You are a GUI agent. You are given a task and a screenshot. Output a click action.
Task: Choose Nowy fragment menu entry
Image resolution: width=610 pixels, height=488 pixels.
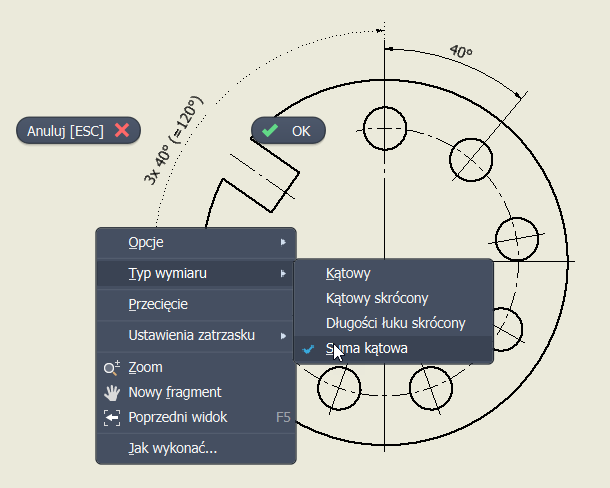click(x=175, y=392)
